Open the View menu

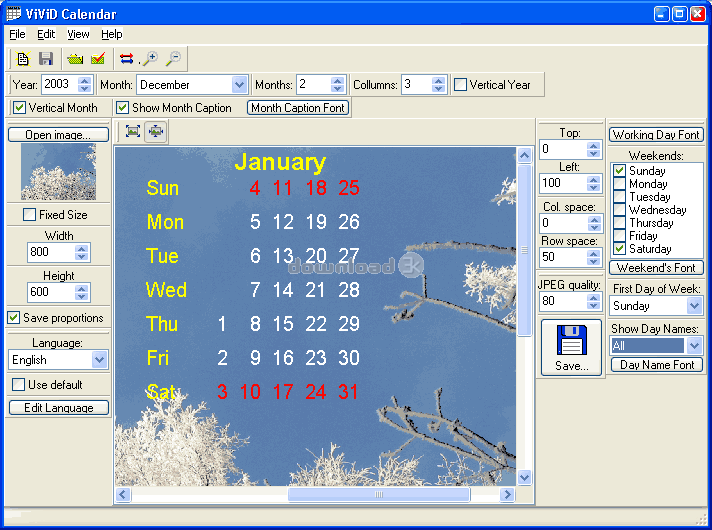tap(78, 34)
